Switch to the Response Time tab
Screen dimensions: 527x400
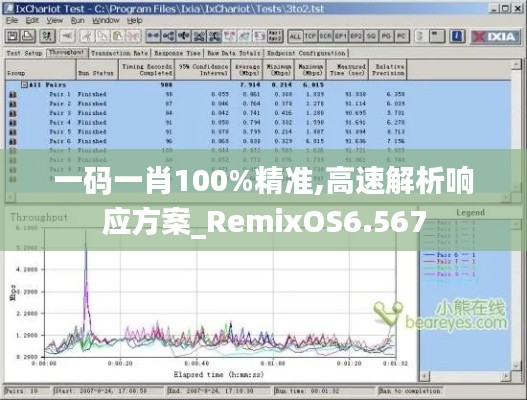point(177,53)
